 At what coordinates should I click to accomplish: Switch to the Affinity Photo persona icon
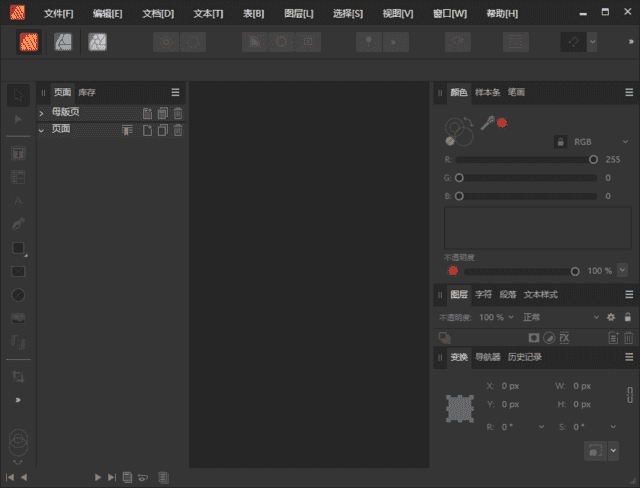click(97, 42)
